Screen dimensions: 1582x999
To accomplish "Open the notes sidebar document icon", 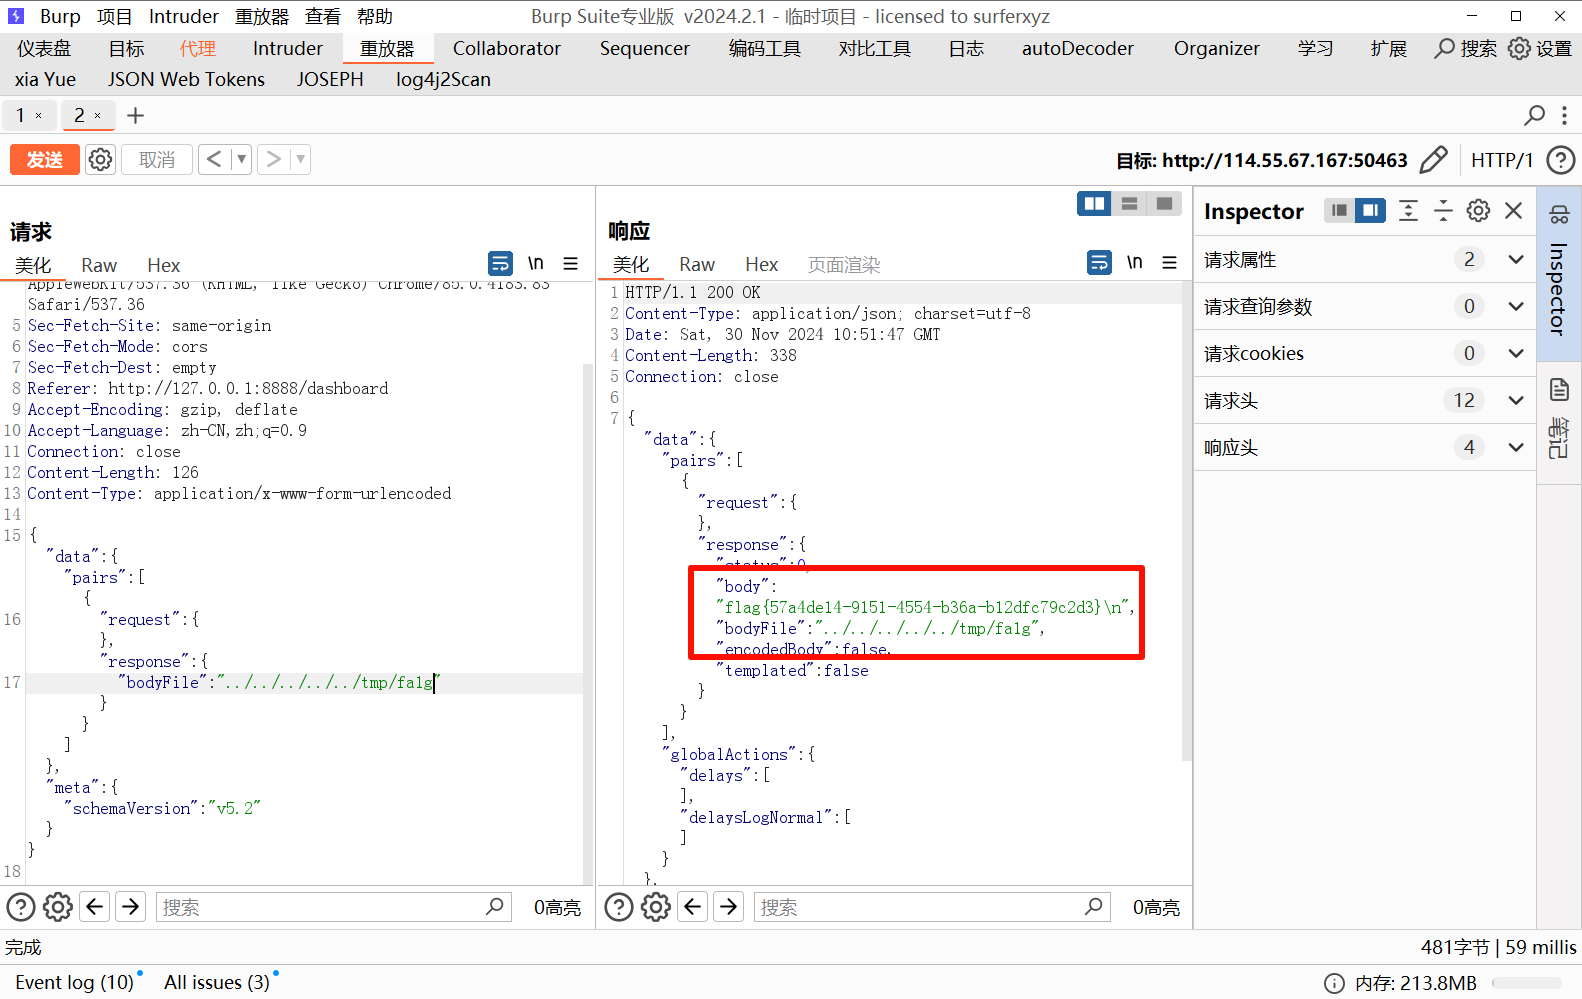I will pyautogui.click(x=1559, y=390).
